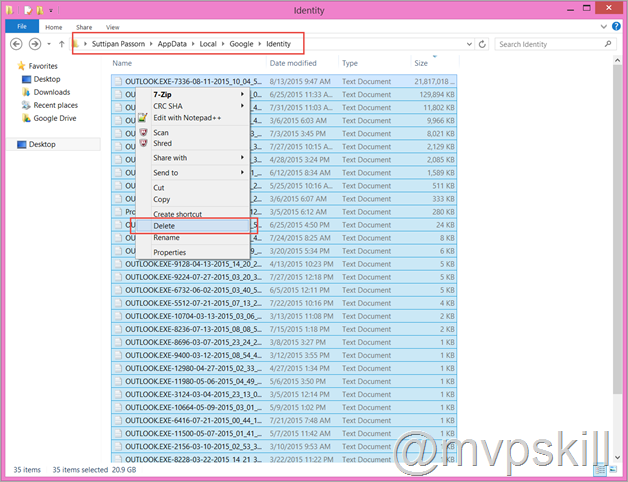Select file OUTLOOK.EXE-5512-07-21-2015
Viewport: 628px width, 482px height.
[284, 303]
